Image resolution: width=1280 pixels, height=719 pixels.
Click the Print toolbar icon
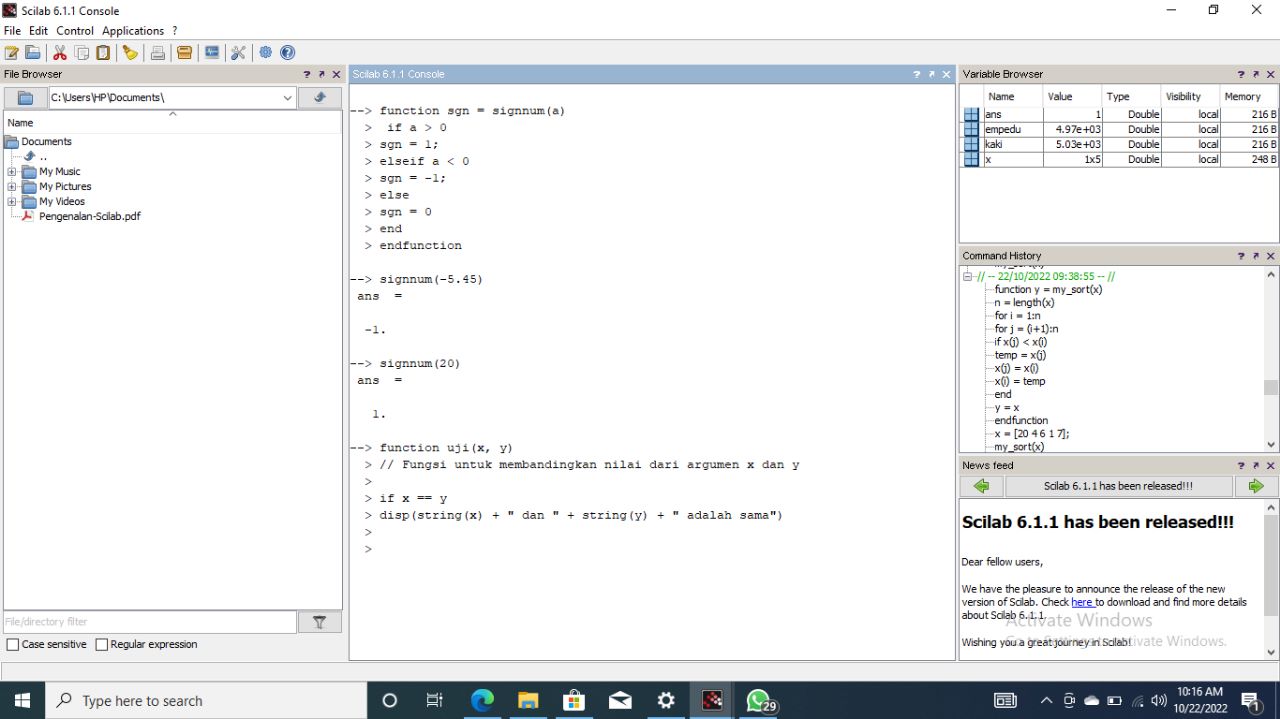point(158,53)
